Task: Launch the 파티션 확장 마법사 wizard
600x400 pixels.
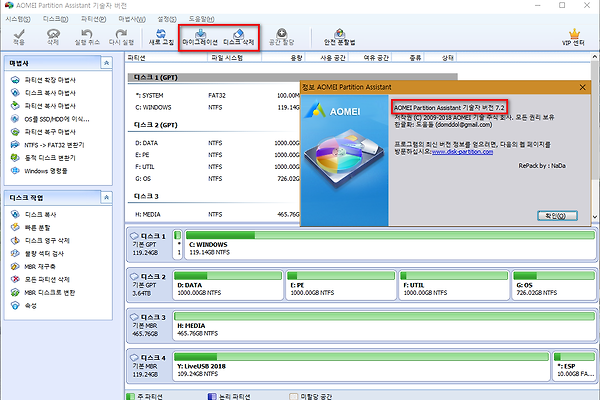Action: (49, 80)
